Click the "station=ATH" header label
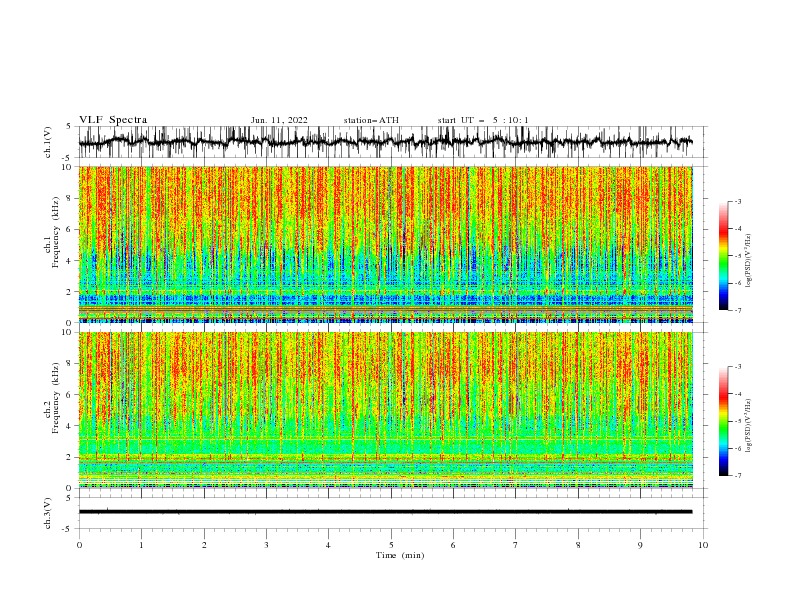The image size is (792, 612). click(x=371, y=120)
